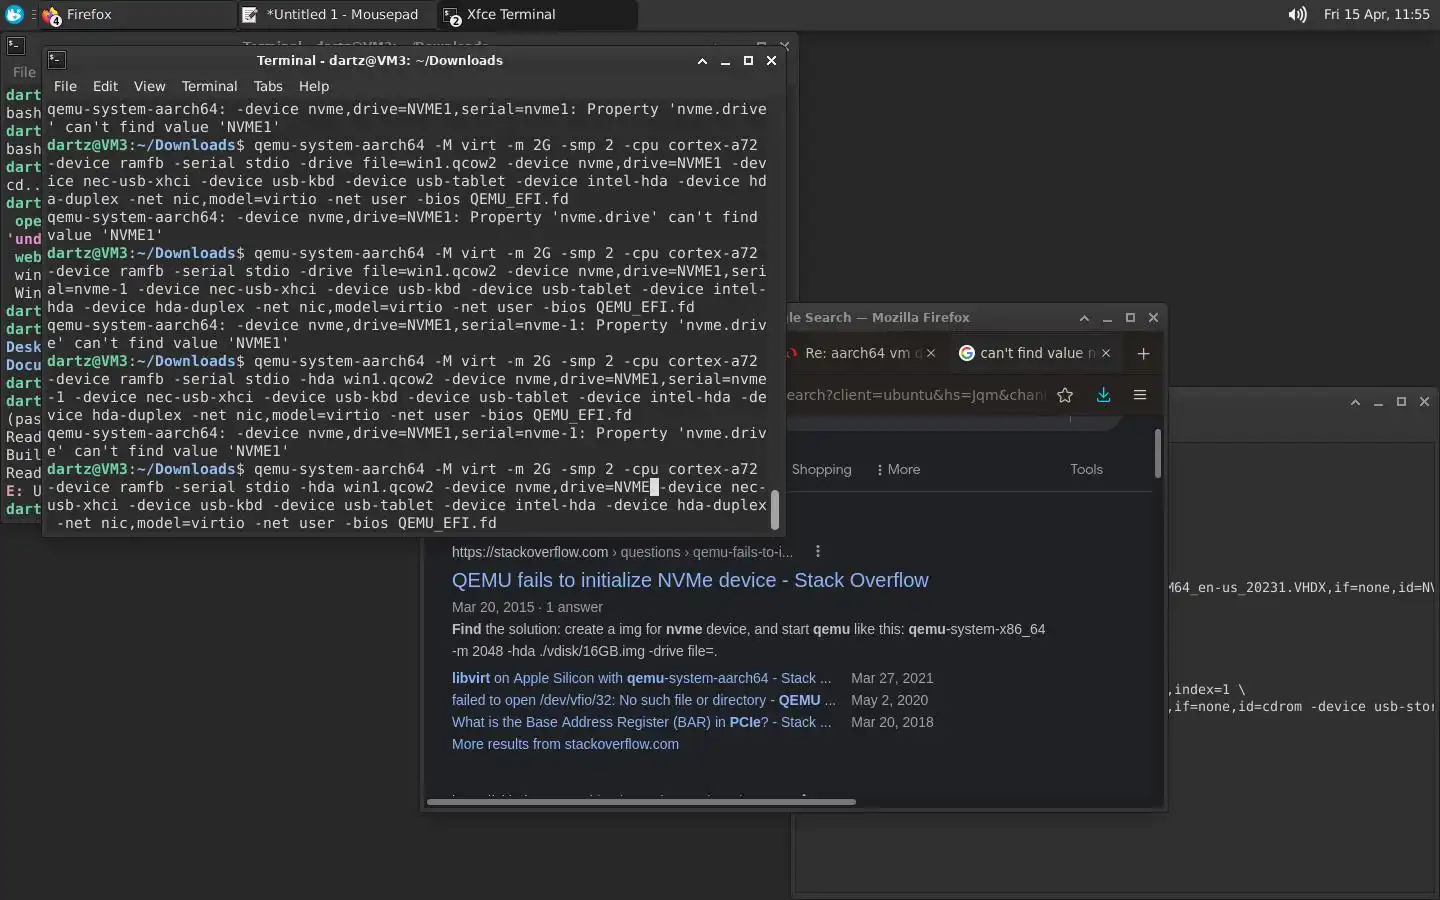
Task: Open the Edit menu in terminal
Action: [x=105, y=86]
